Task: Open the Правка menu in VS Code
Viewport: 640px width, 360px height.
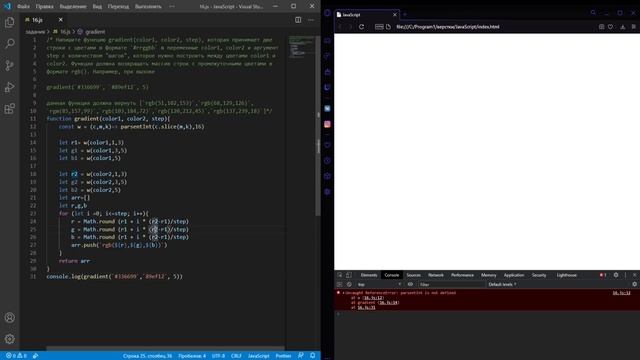Action: 44,7
